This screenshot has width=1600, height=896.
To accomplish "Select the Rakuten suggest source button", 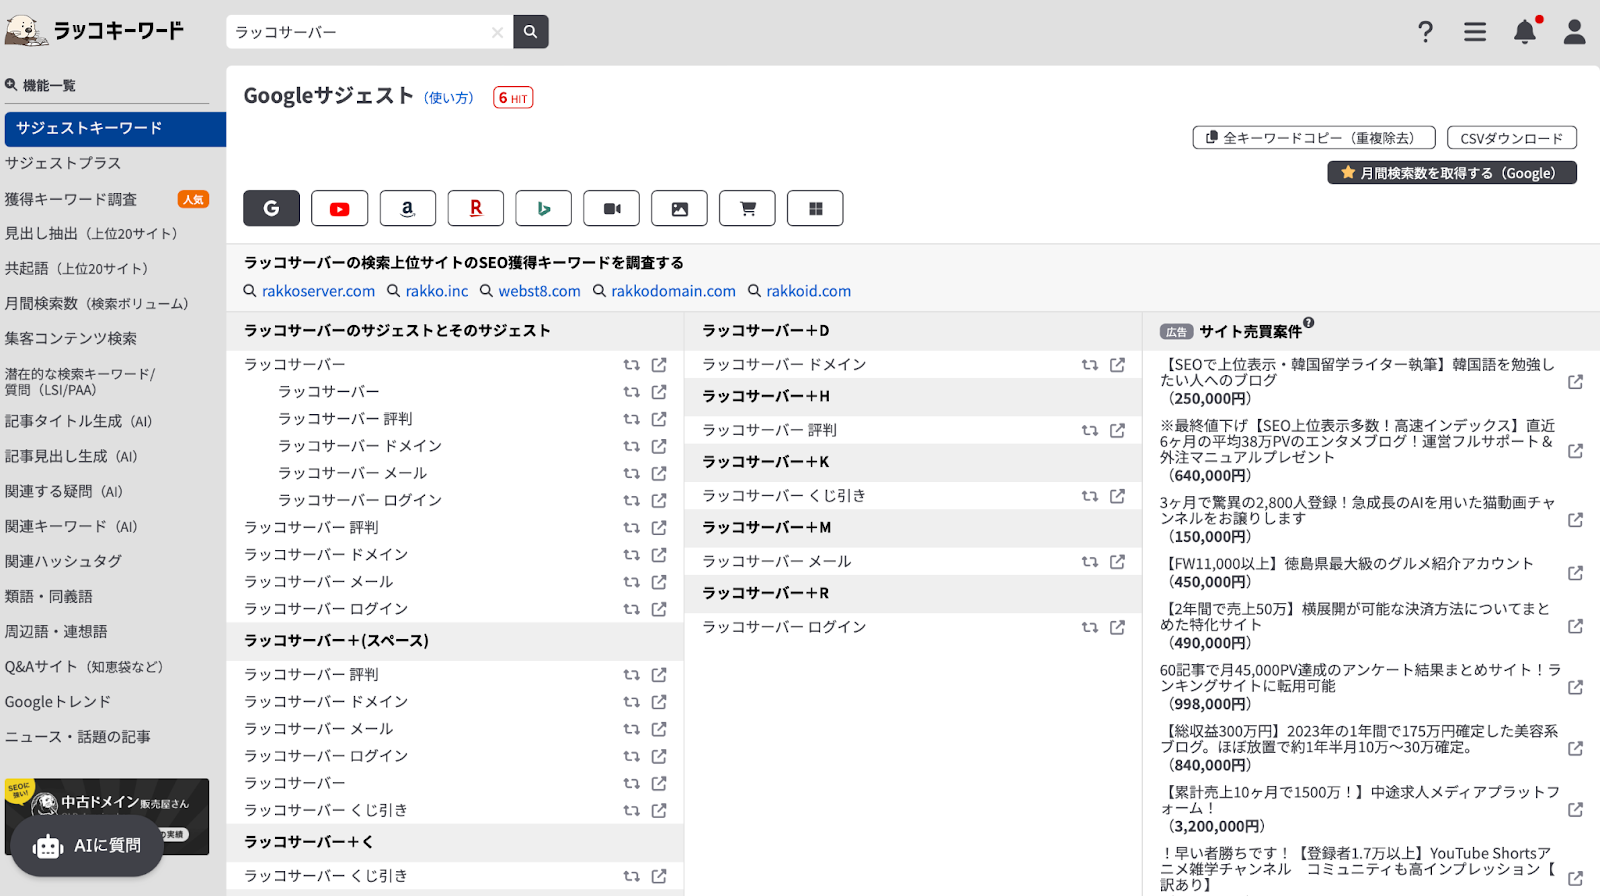I will pos(475,208).
